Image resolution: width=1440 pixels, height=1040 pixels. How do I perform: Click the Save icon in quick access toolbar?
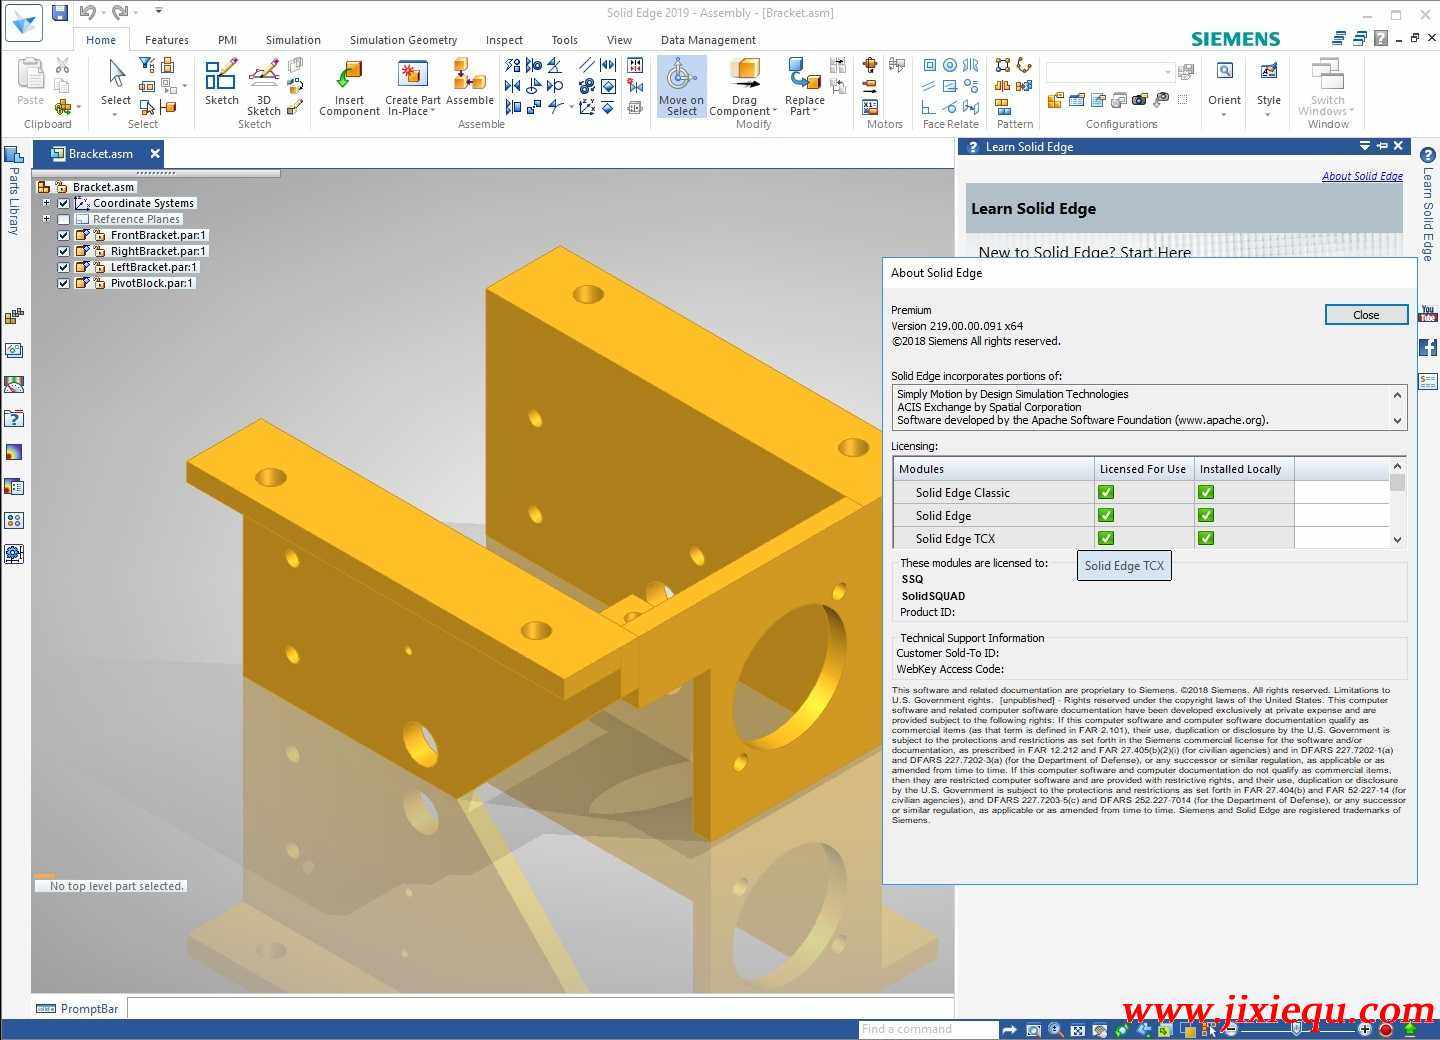point(60,12)
